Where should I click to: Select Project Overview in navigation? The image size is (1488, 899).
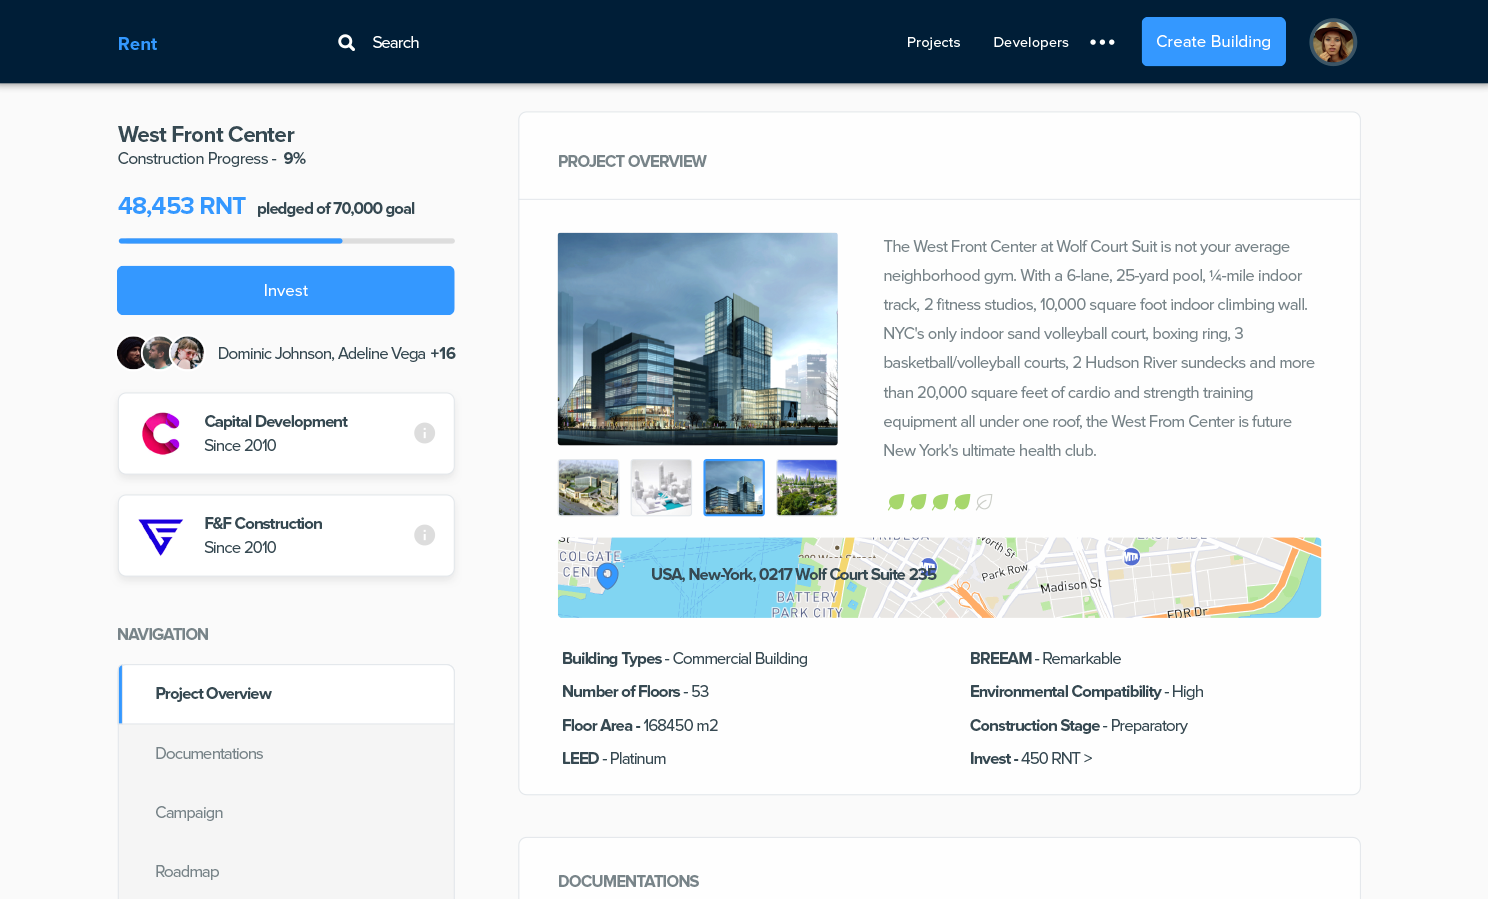pos(286,694)
